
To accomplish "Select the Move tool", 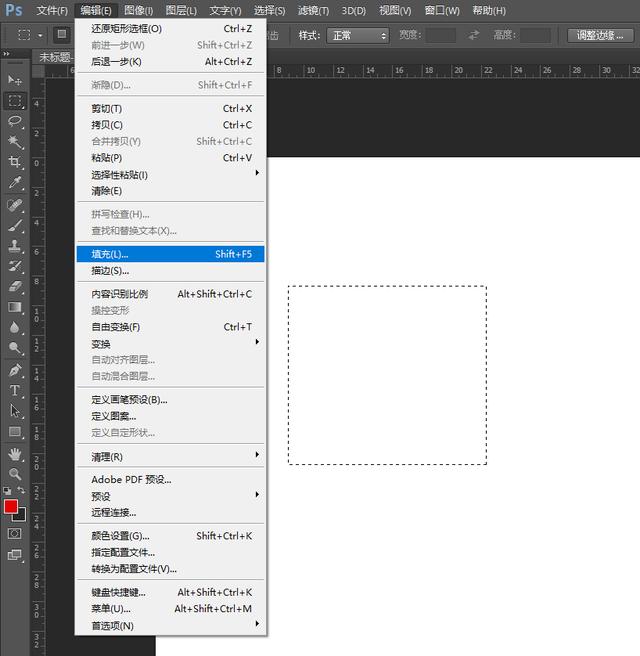I will (15, 79).
